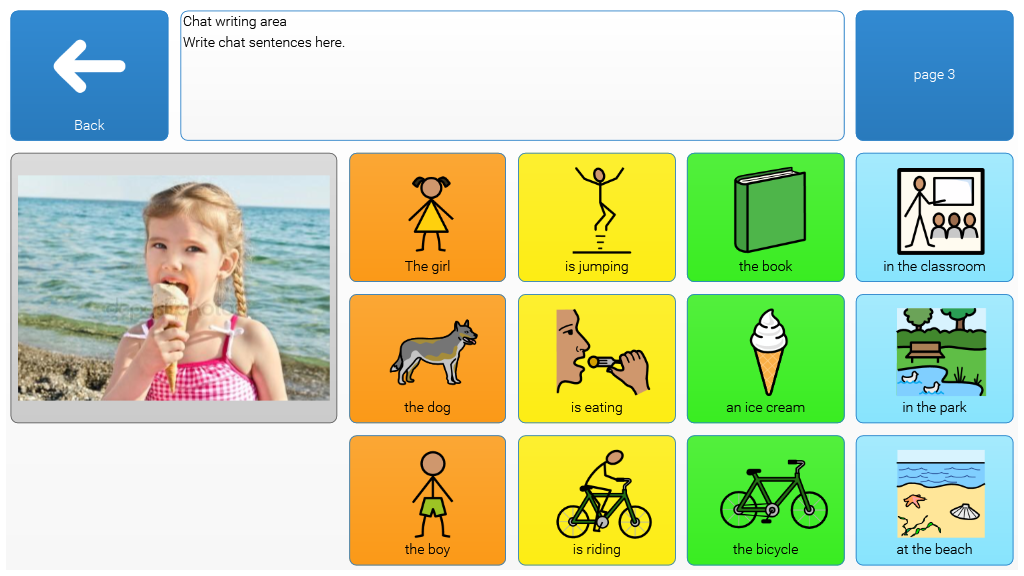The image size is (1024, 576).
Task: Click the 'Write chat sentences here.' text
Action: coord(264,42)
